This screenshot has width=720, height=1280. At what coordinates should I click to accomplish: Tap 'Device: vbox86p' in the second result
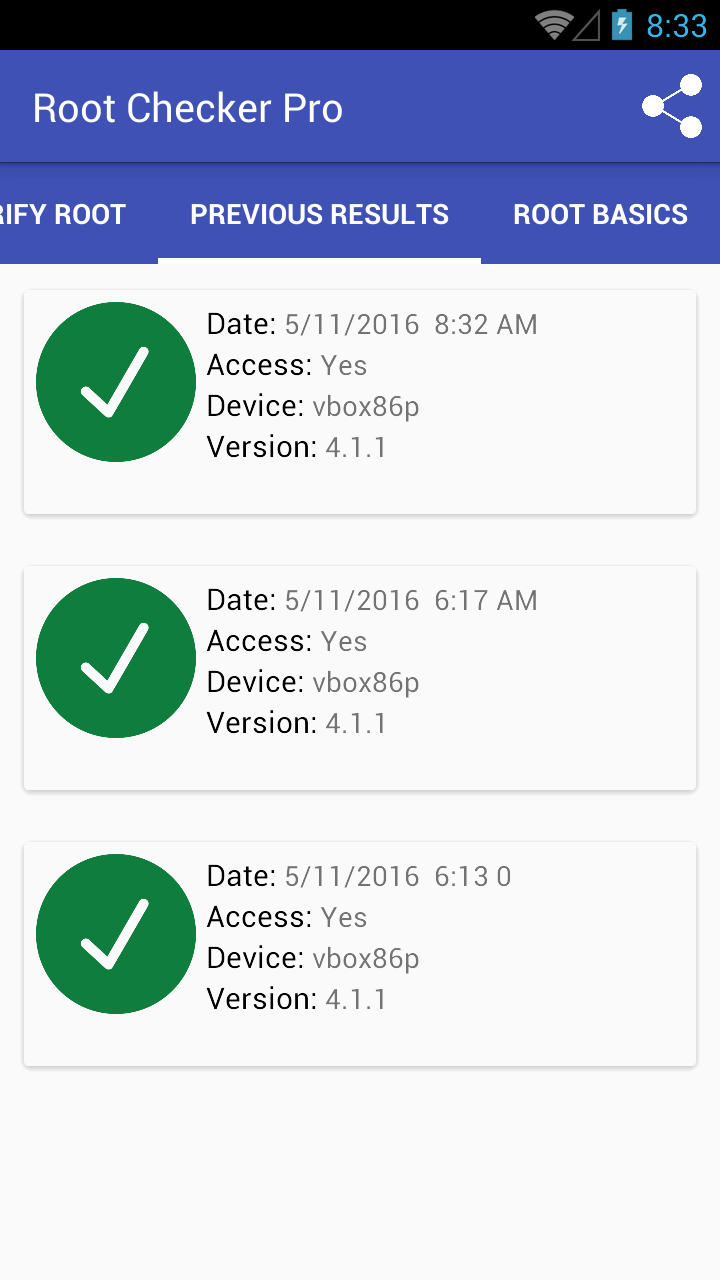click(313, 682)
